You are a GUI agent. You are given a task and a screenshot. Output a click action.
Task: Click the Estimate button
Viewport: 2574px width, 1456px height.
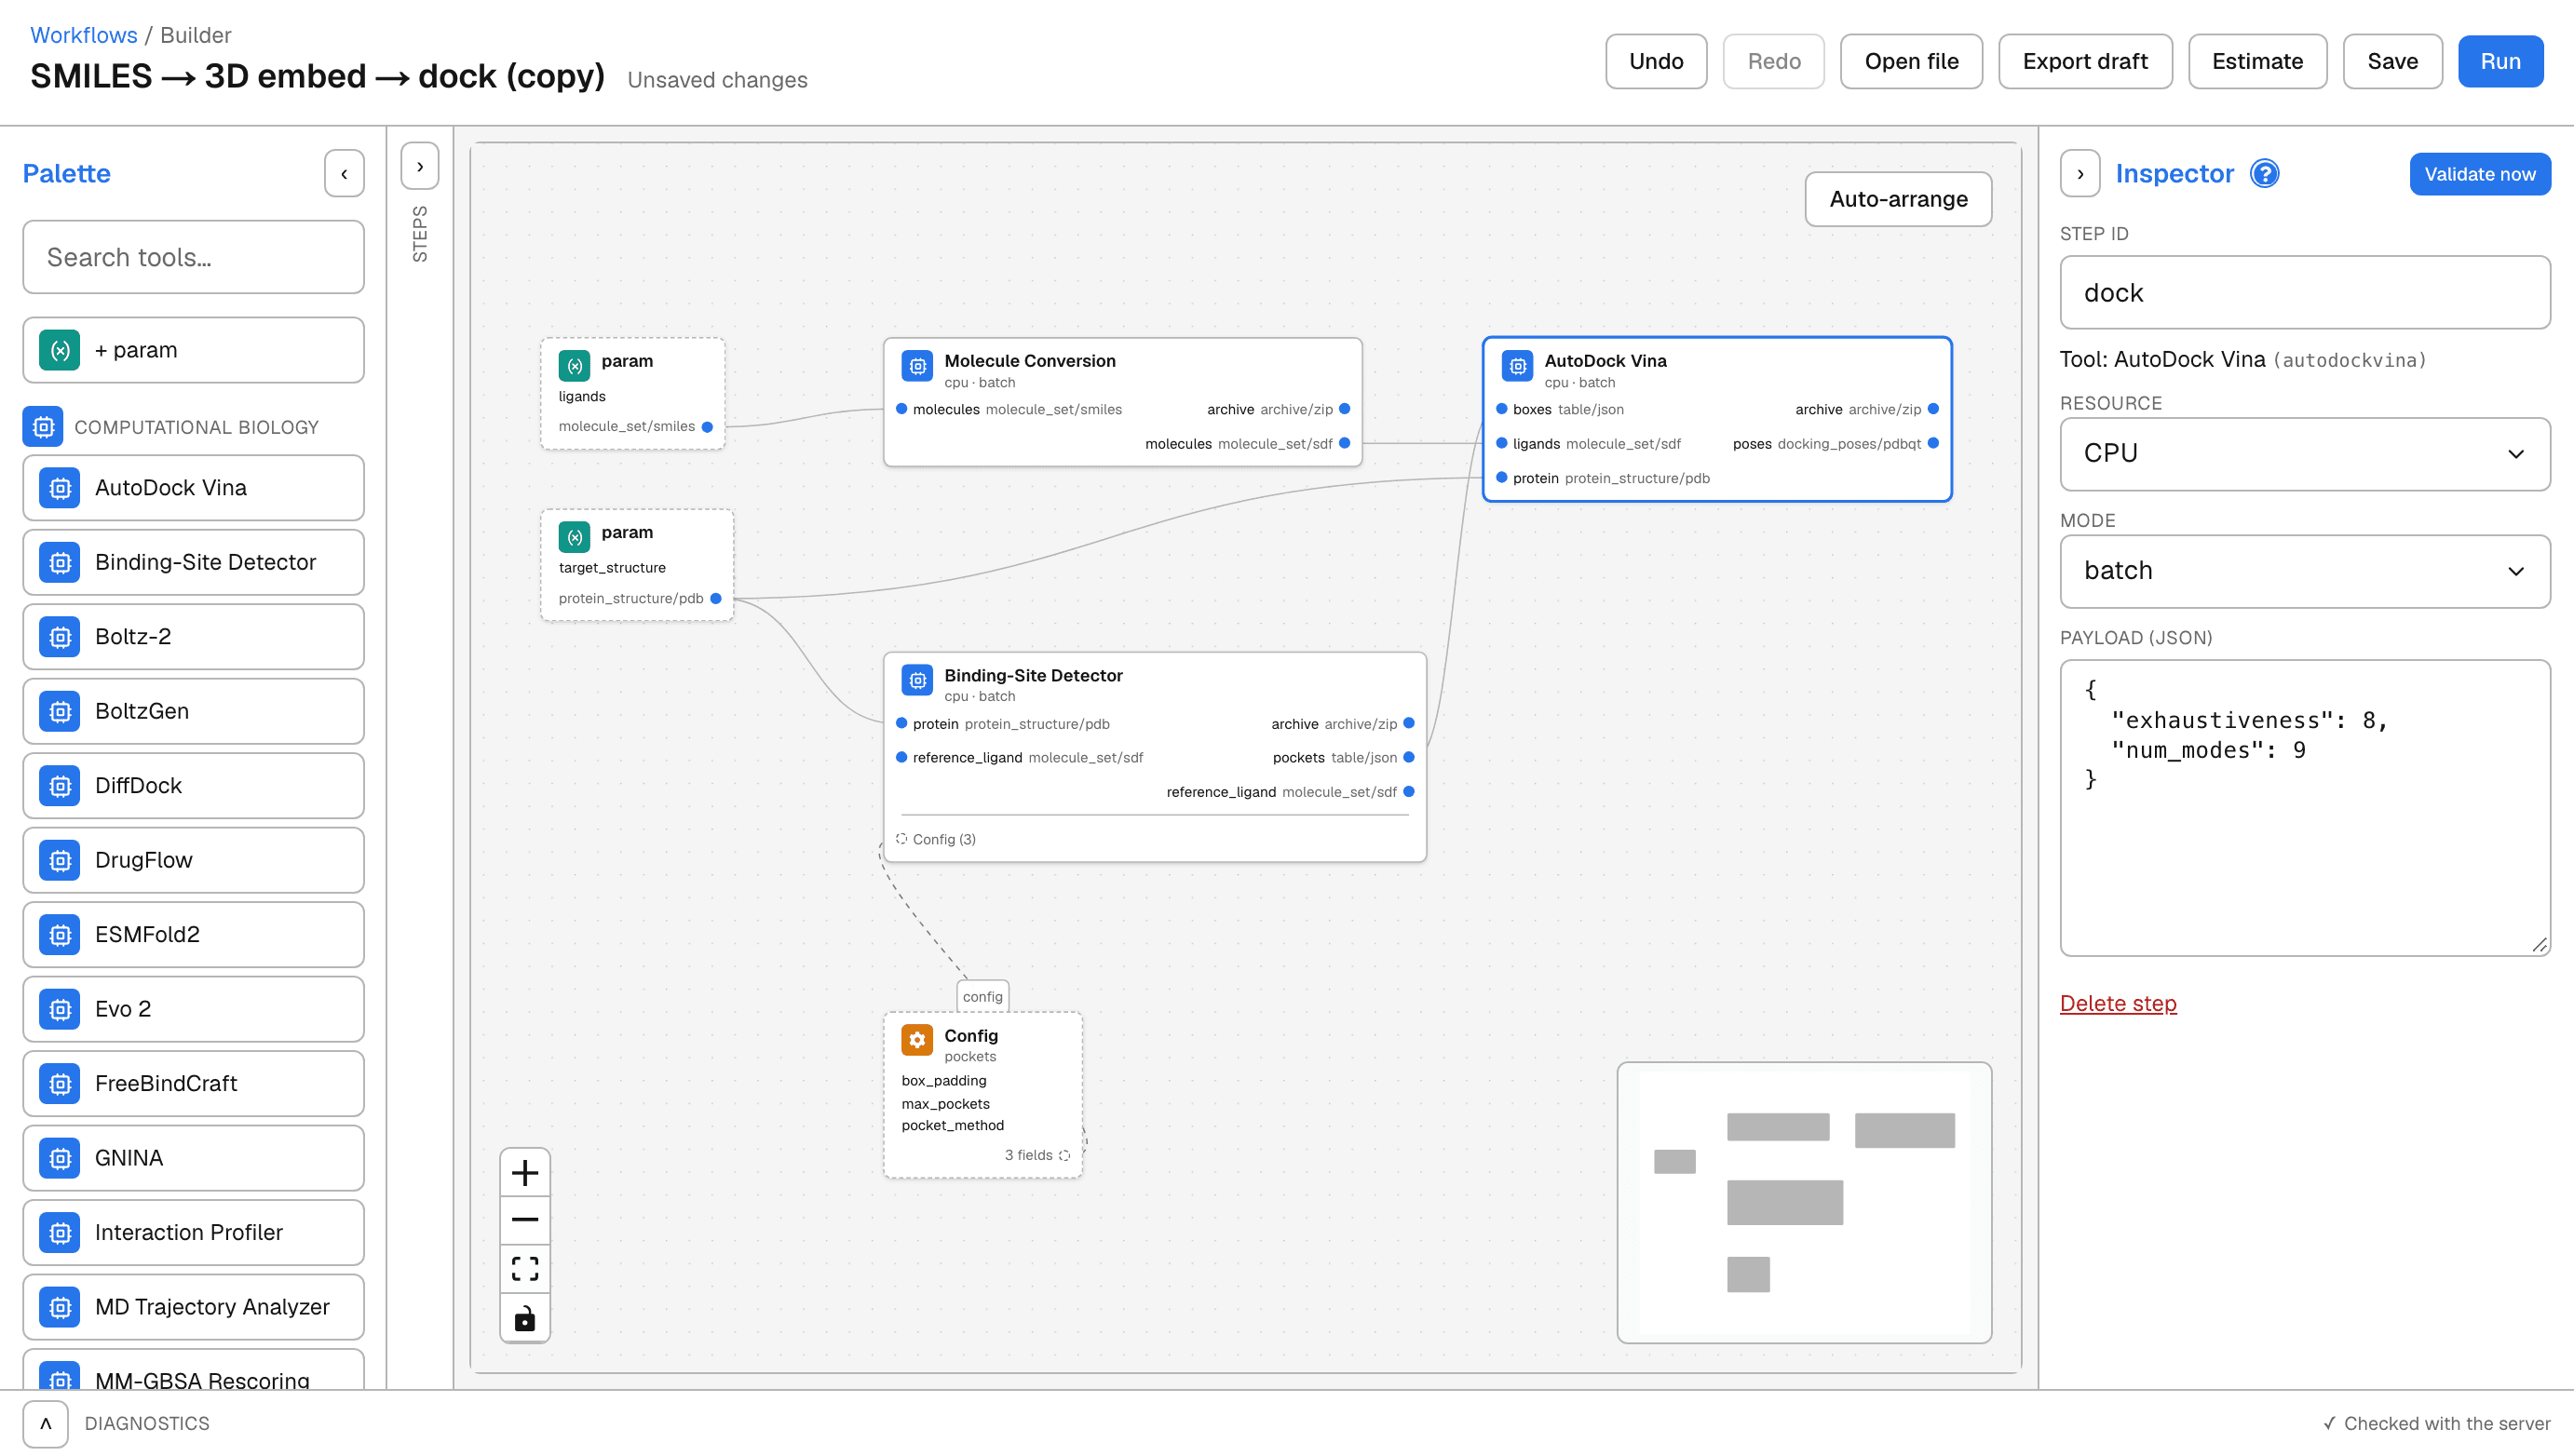click(x=2257, y=61)
